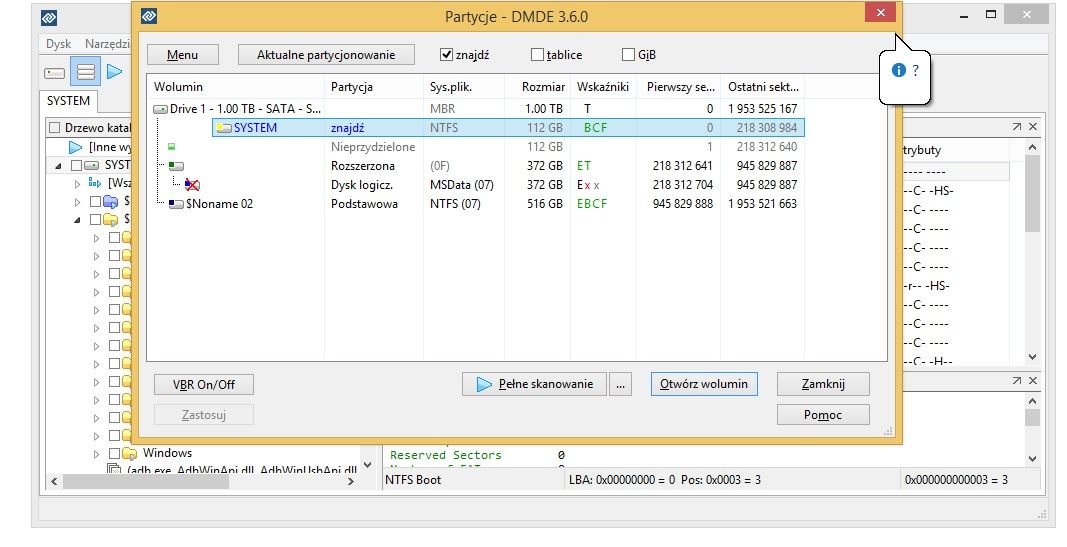Click the drive icon on the SYST tree row
The width and height of the screenshot is (1067, 547).
(x=92, y=165)
